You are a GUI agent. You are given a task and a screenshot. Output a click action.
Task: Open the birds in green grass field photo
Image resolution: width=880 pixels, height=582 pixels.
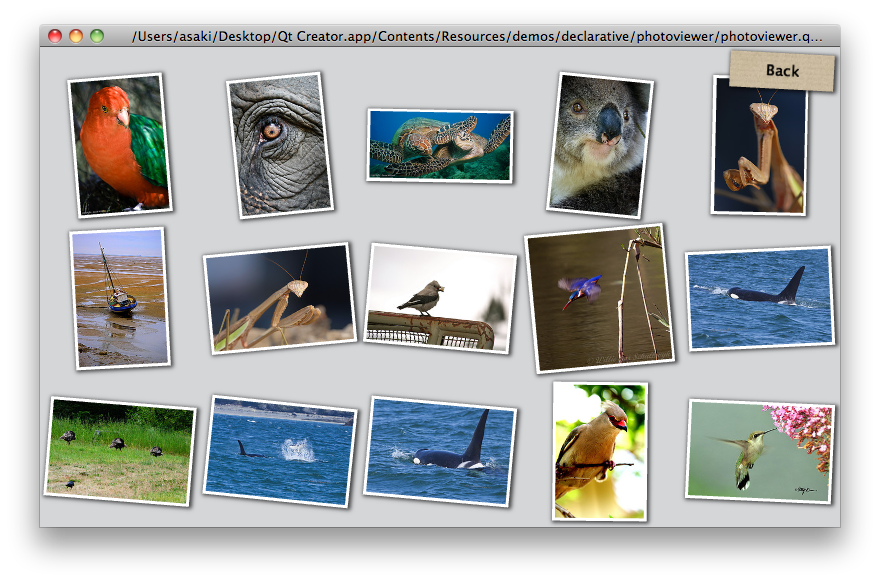click(x=120, y=450)
